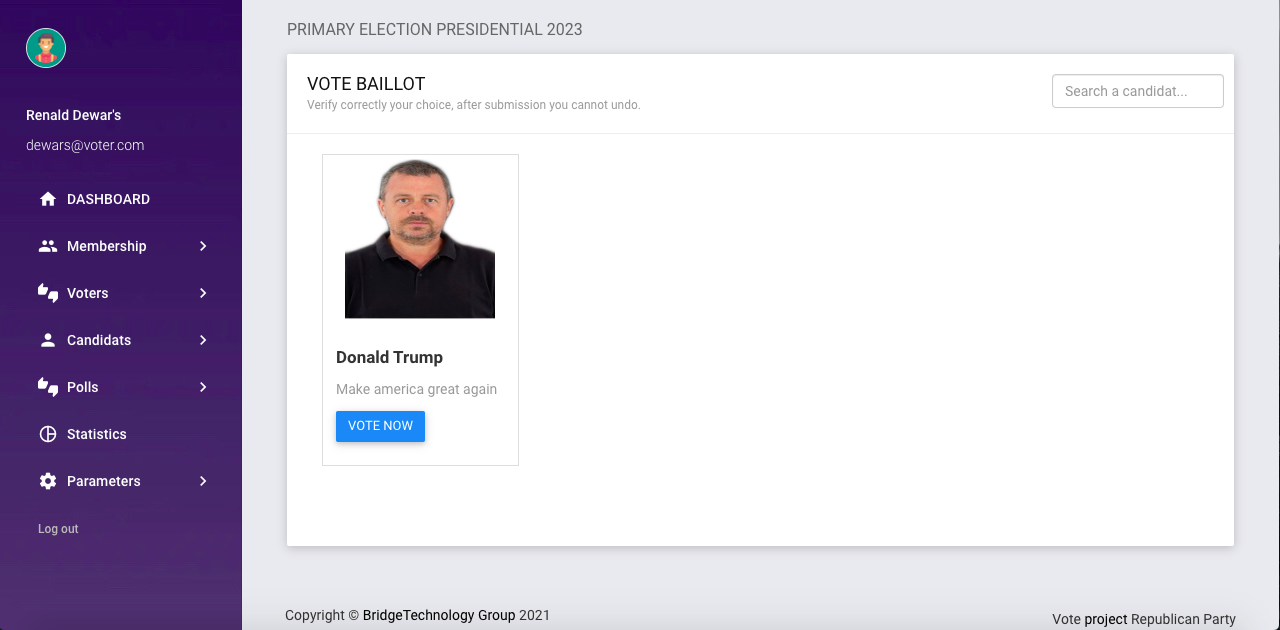Expand the Candidates submenu chevron
Viewport: 1280px width, 630px height.
click(203, 339)
